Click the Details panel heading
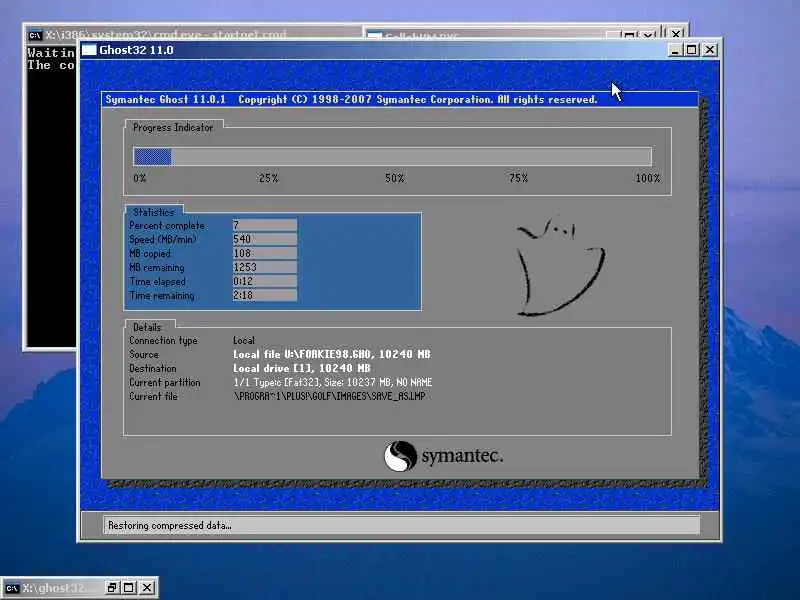Screen dimensions: 800x600 point(147,327)
